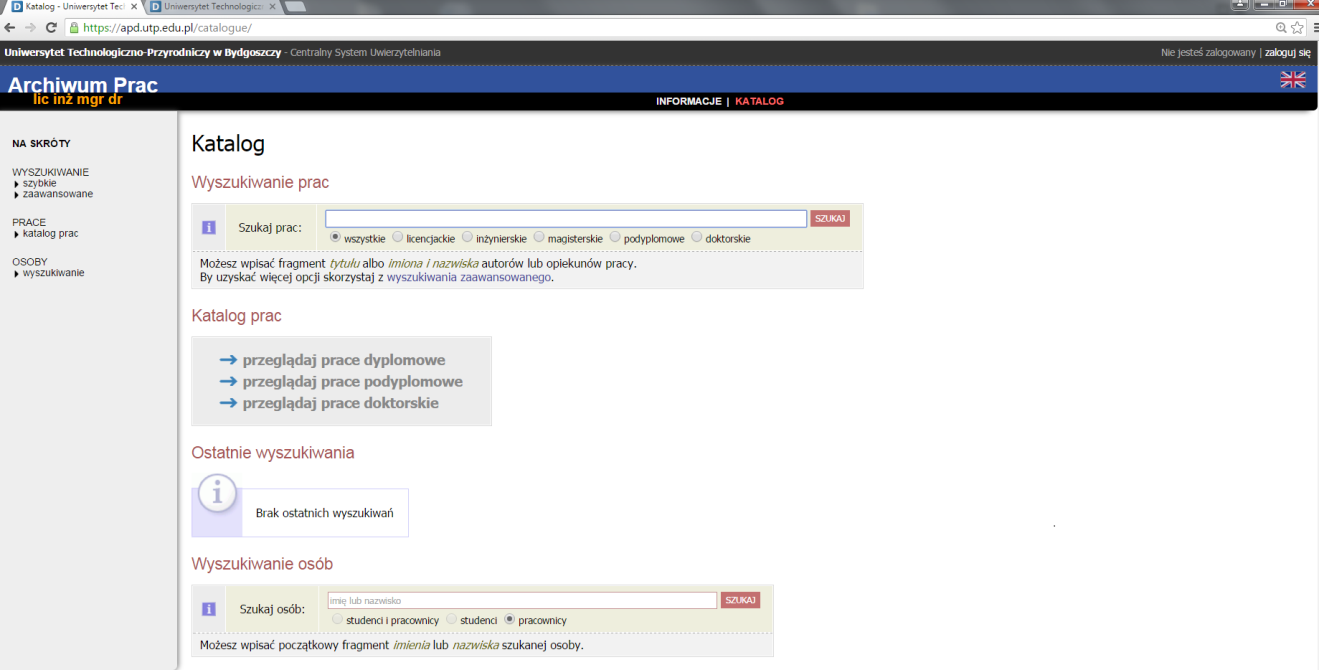Click the NA SKRÓTY sidebar heading

[41, 144]
